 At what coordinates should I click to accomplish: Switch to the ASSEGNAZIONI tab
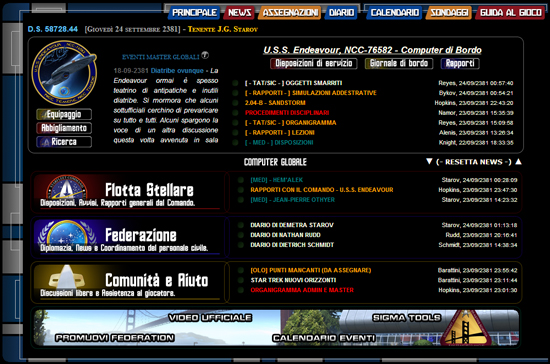[x=290, y=13]
